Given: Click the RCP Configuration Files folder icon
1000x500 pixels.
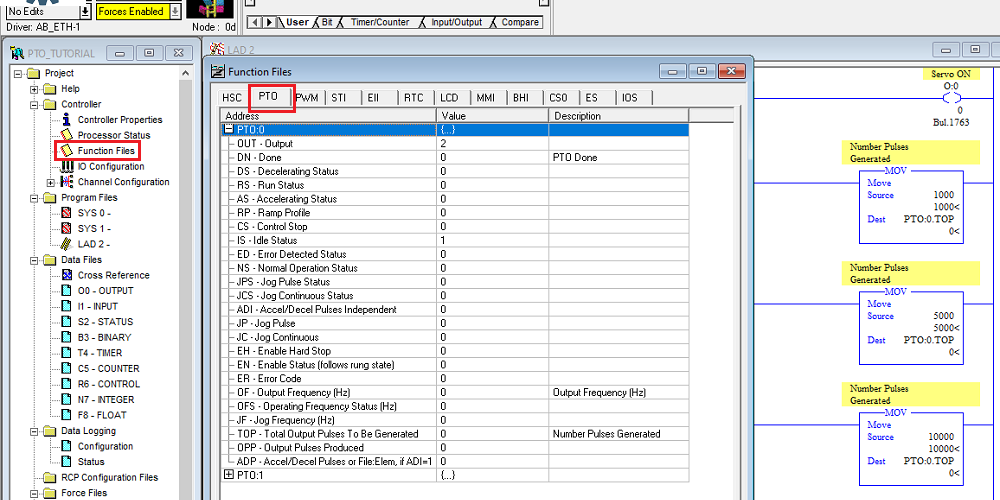Looking at the screenshot, I should point(50,478).
